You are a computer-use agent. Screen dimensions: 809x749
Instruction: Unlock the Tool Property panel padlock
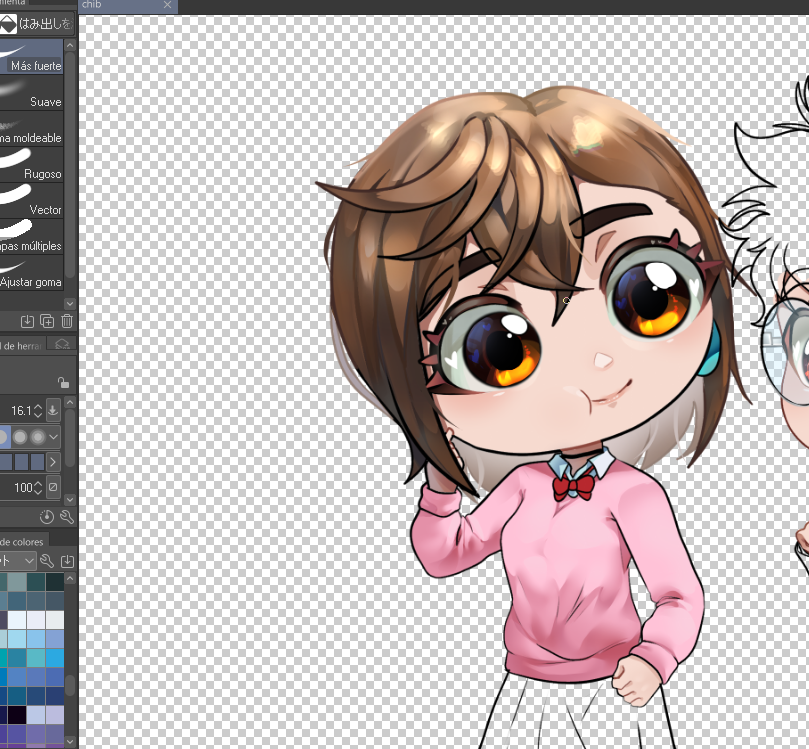point(63,383)
